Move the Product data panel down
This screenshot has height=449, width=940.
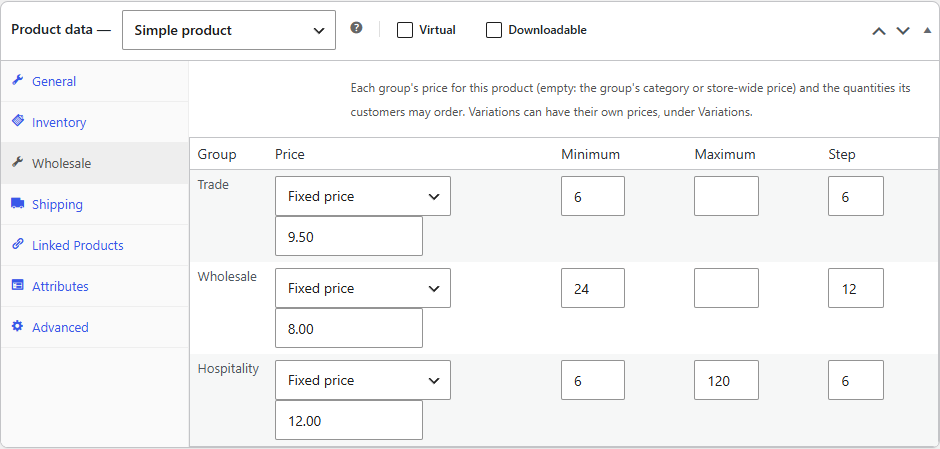tap(903, 31)
